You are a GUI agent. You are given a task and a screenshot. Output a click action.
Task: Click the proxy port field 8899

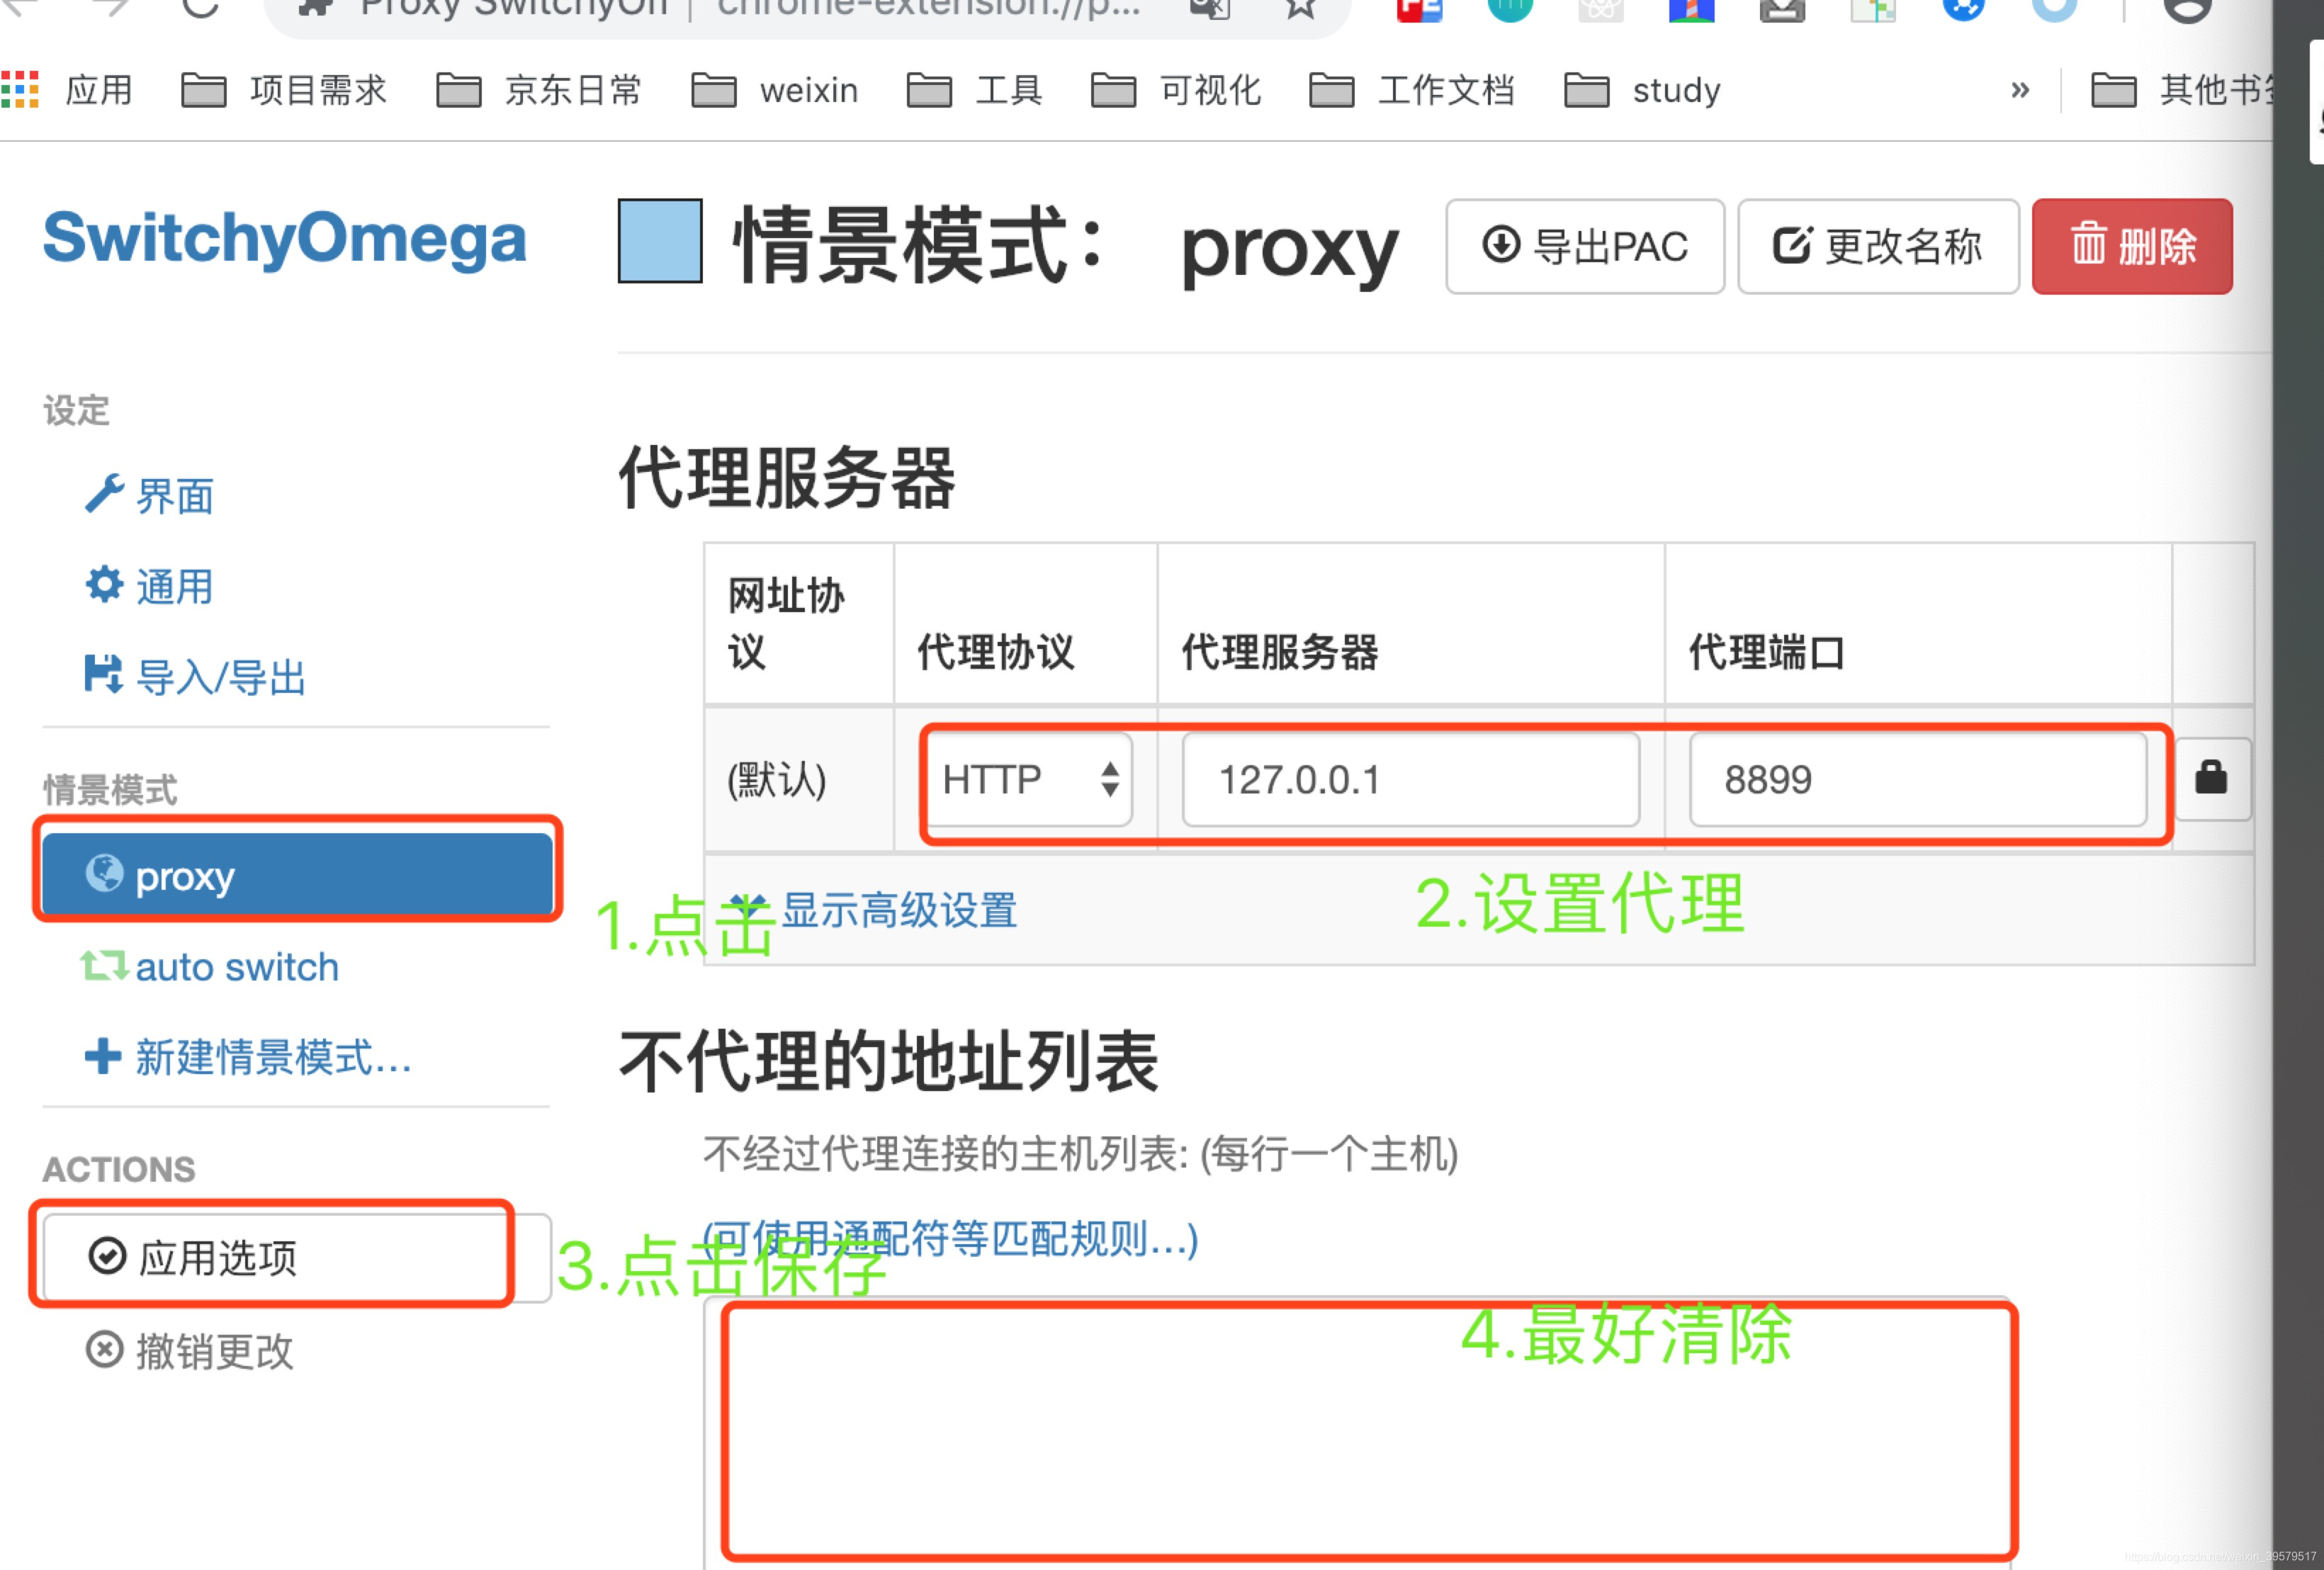(x=1917, y=779)
